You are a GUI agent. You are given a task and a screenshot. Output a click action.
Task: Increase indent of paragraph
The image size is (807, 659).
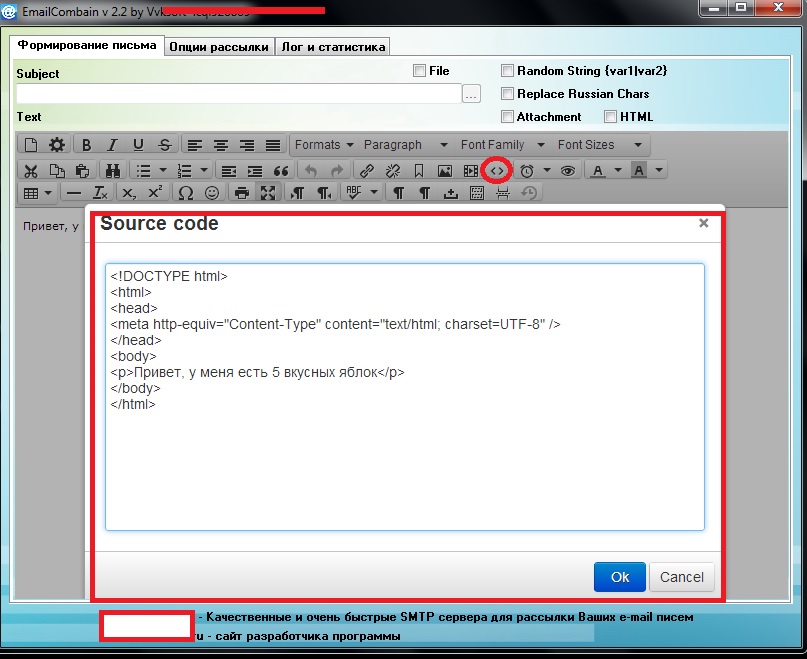[255, 171]
